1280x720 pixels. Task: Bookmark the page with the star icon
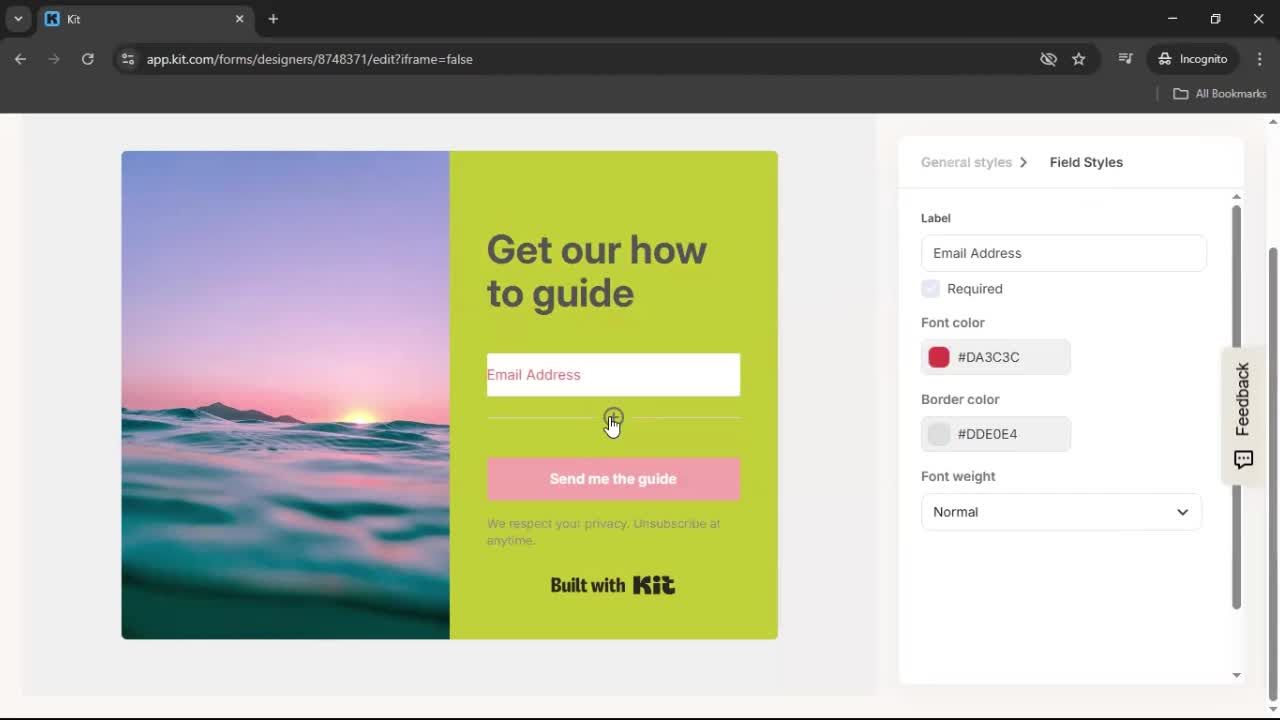tap(1079, 59)
